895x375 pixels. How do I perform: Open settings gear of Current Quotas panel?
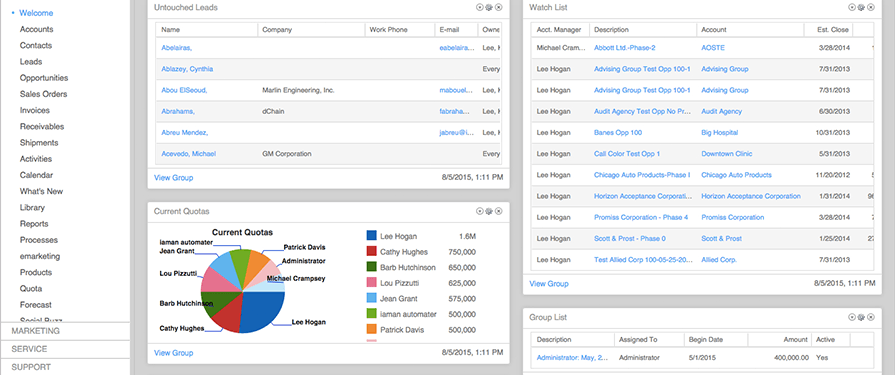[x=489, y=211]
